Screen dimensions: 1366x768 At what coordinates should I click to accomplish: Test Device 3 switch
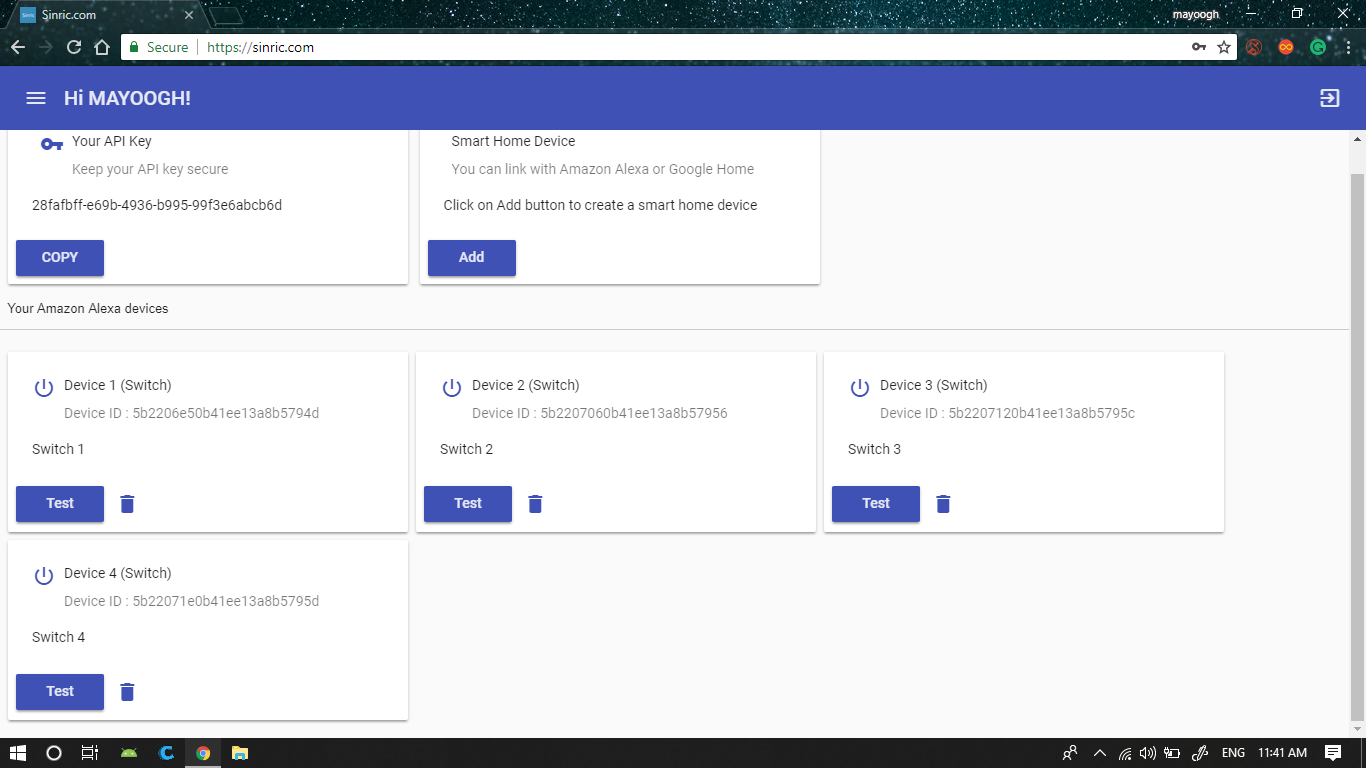(876, 504)
